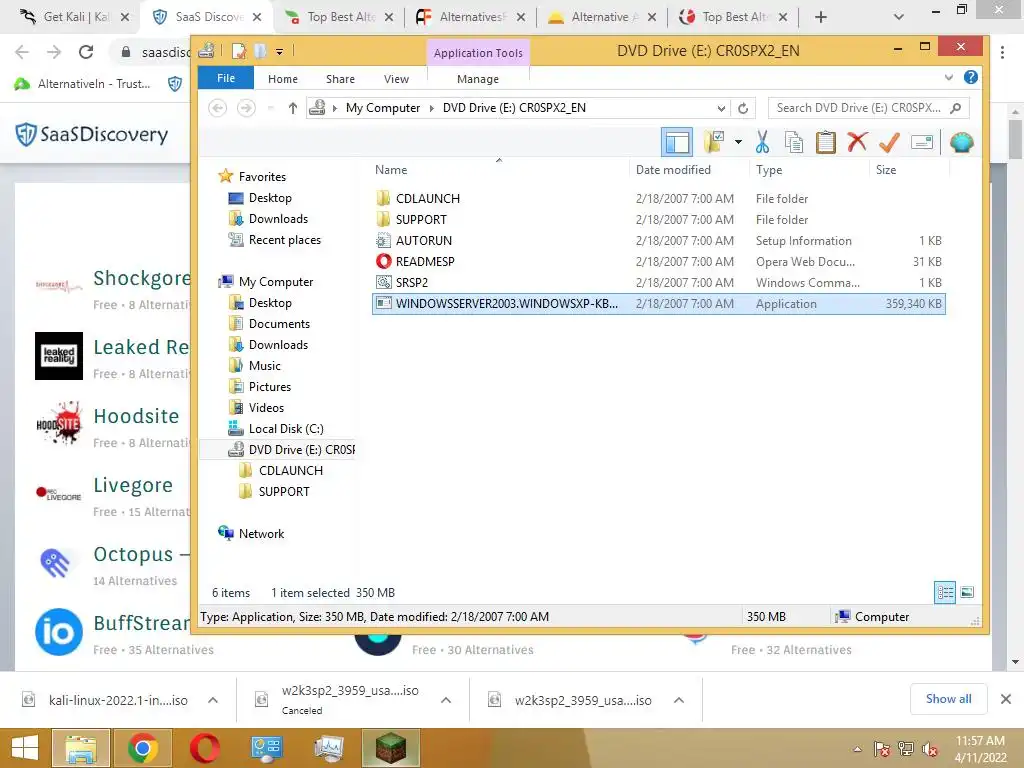
Task: Sort files by the Type column header
Action: click(769, 170)
